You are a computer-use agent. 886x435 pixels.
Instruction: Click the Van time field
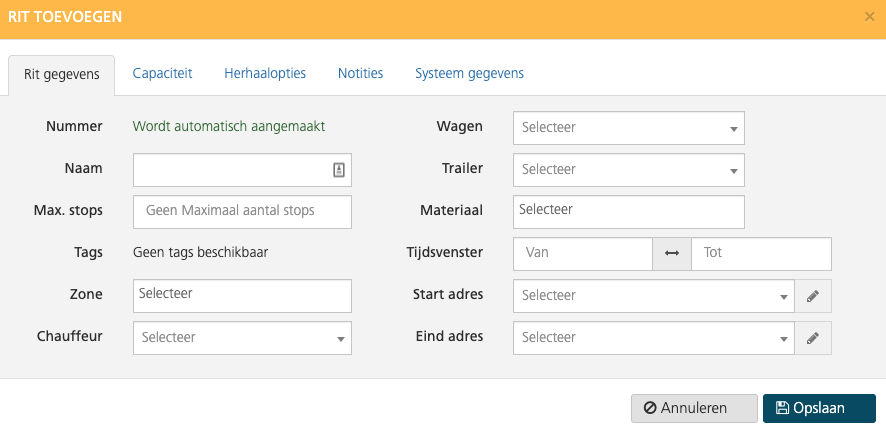pyautogui.click(x=583, y=254)
